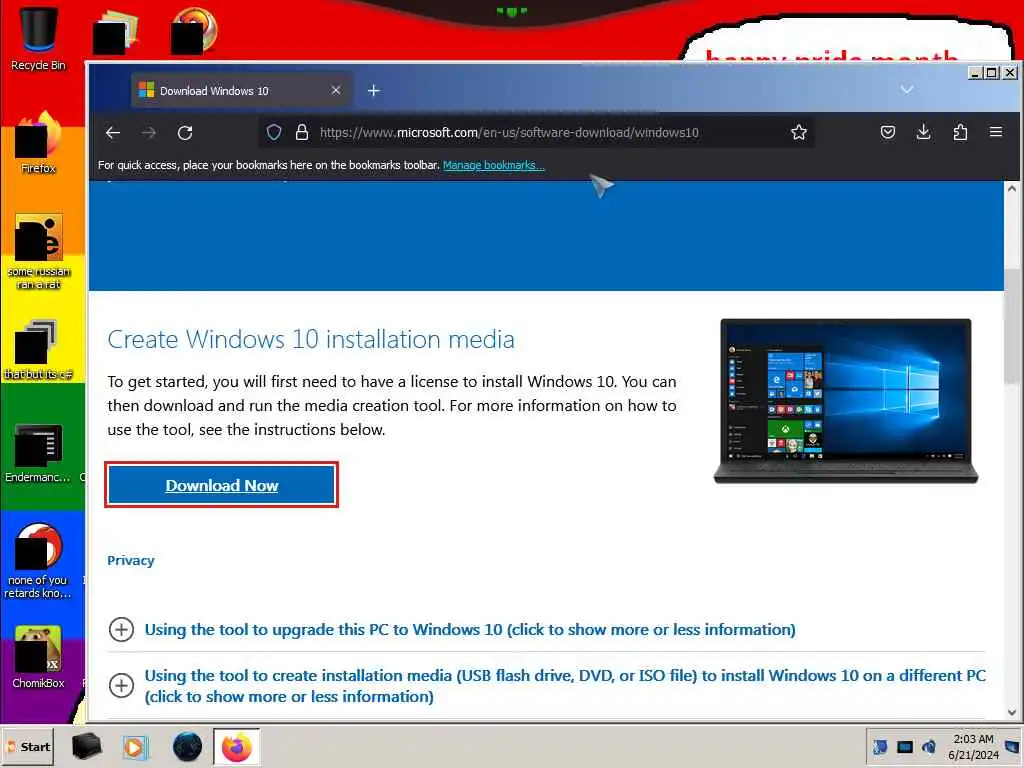
Task: Open the Privacy link
Action: point(131,560)
